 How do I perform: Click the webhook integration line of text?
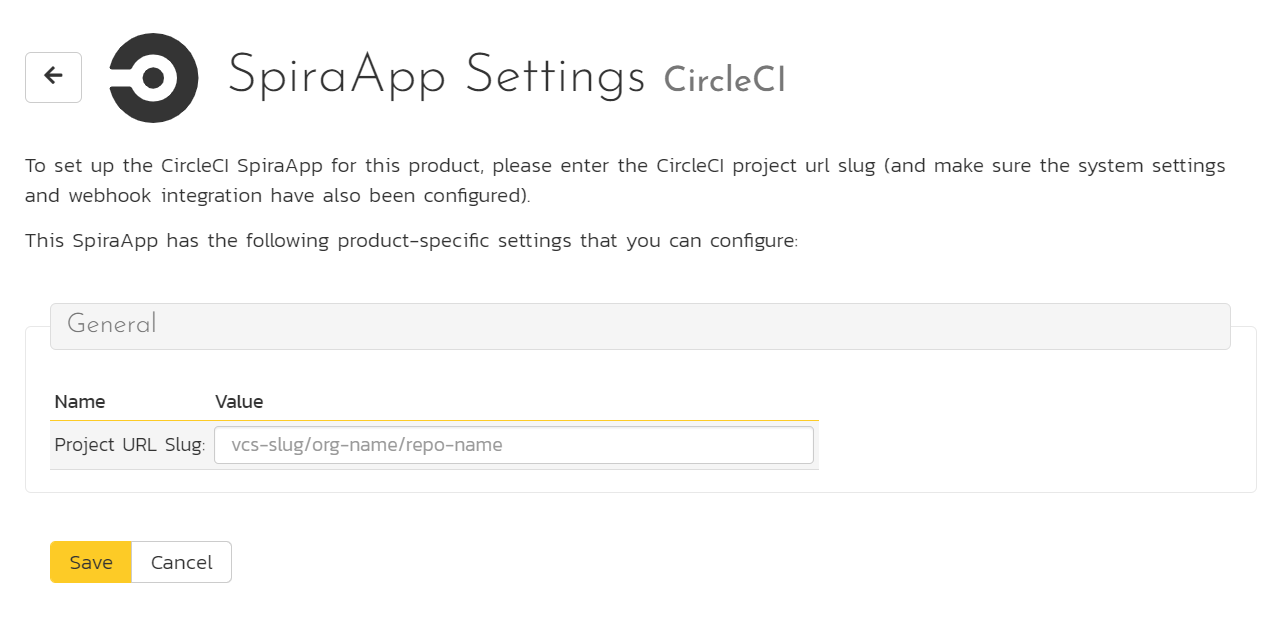tap(278, 195)
